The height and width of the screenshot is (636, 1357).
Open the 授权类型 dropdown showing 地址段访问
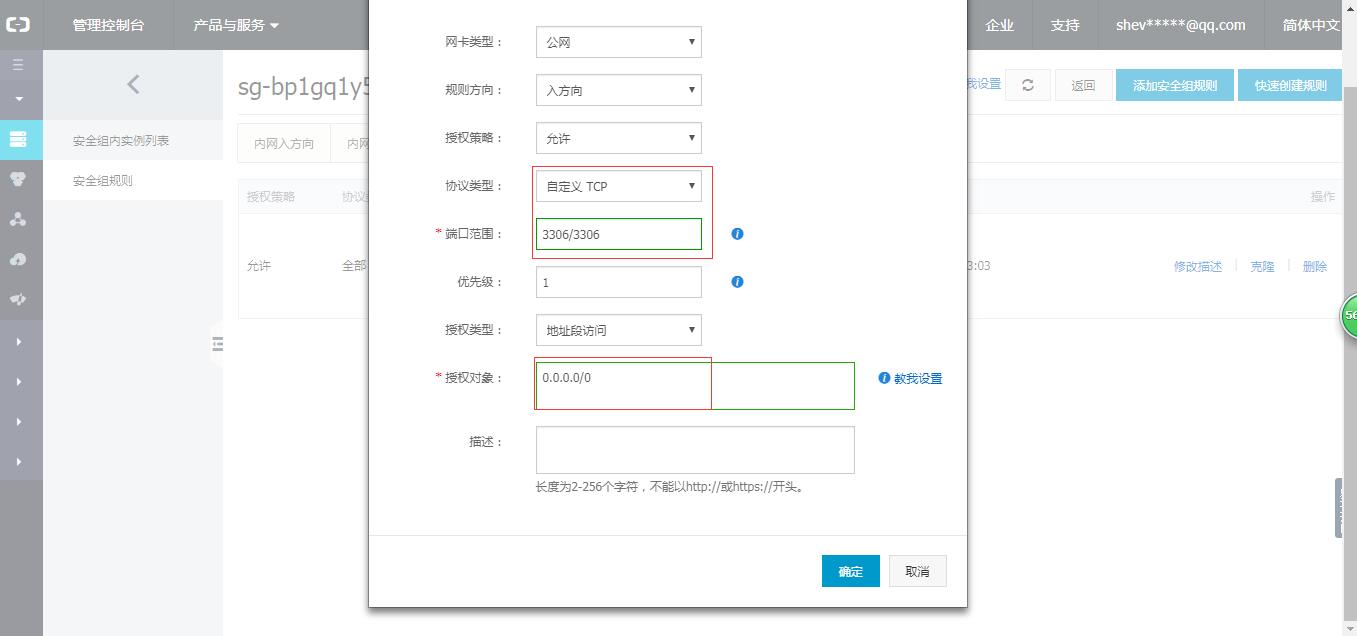click(x=619, y=330)
